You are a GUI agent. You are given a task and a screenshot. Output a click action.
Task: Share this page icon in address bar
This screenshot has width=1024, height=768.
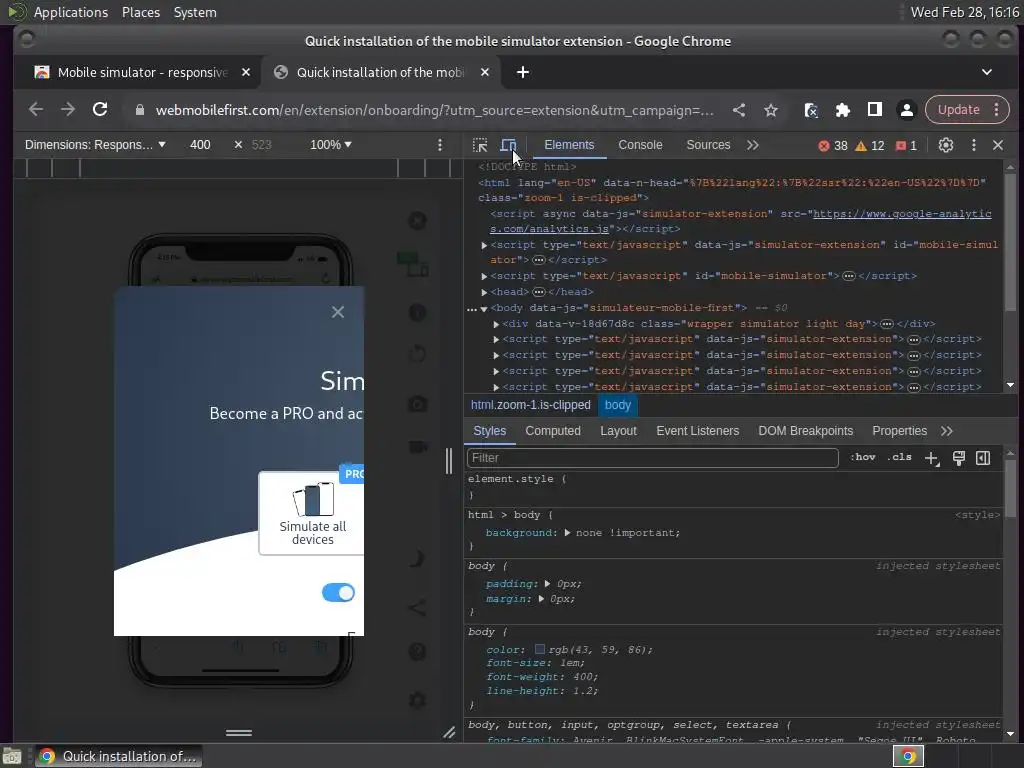[739, 110]
